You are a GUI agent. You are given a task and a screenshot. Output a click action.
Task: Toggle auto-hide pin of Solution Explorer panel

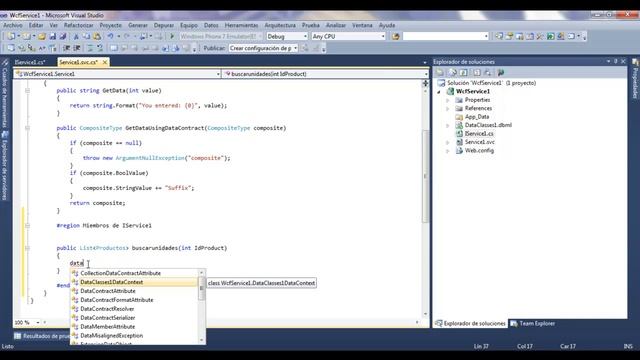tap(616, 61)
